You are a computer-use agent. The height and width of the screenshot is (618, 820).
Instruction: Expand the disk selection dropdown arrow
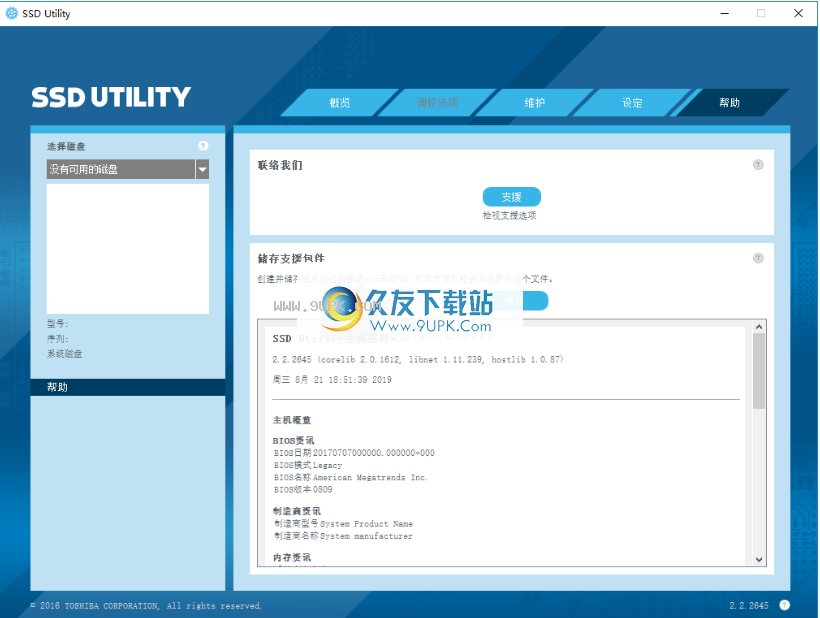tap(202, 169)
